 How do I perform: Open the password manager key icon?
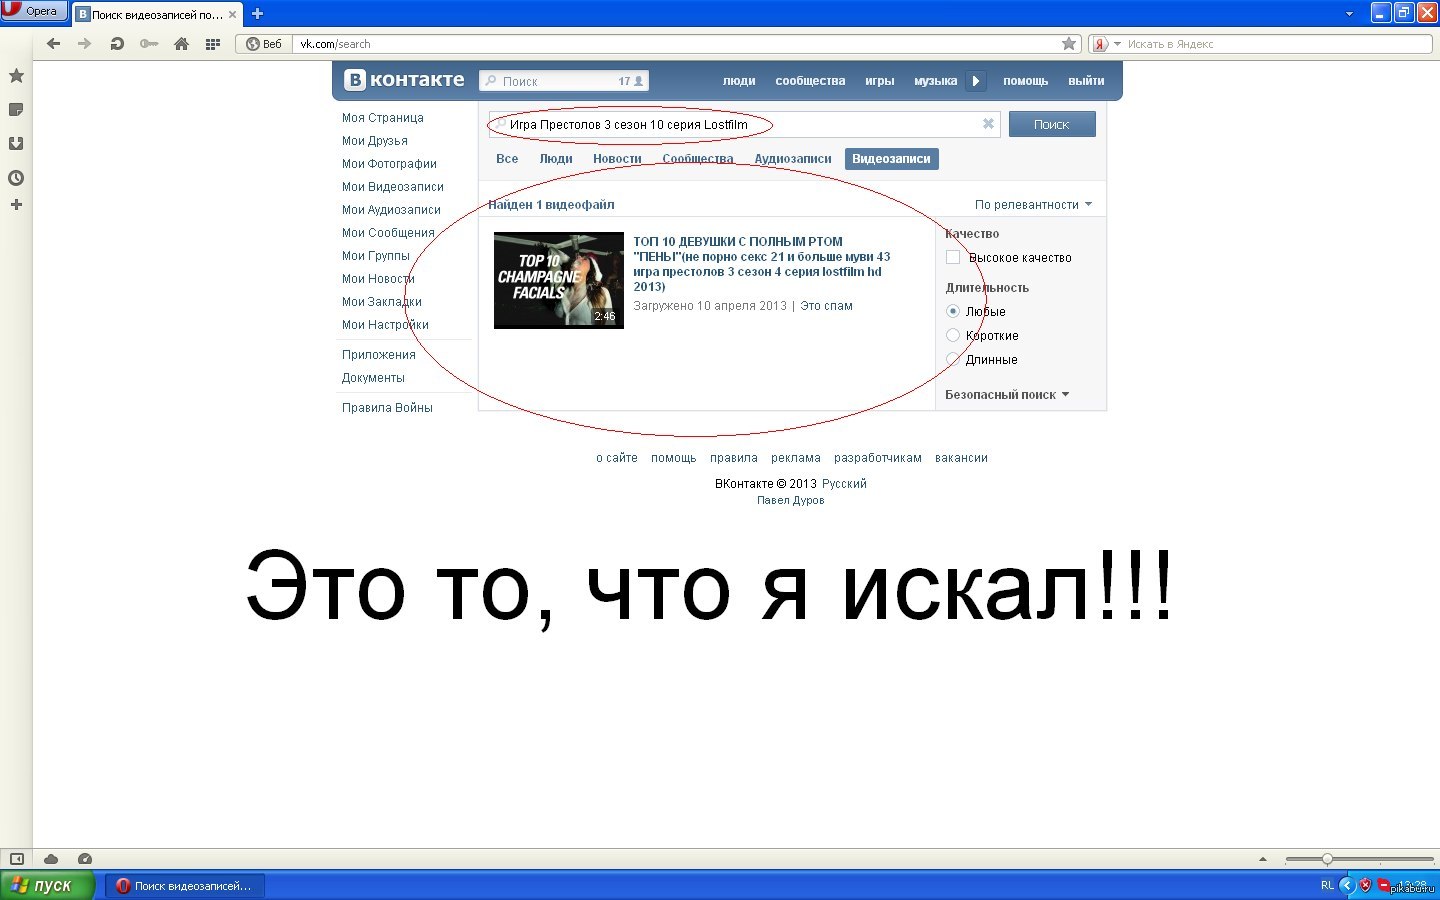149,44
